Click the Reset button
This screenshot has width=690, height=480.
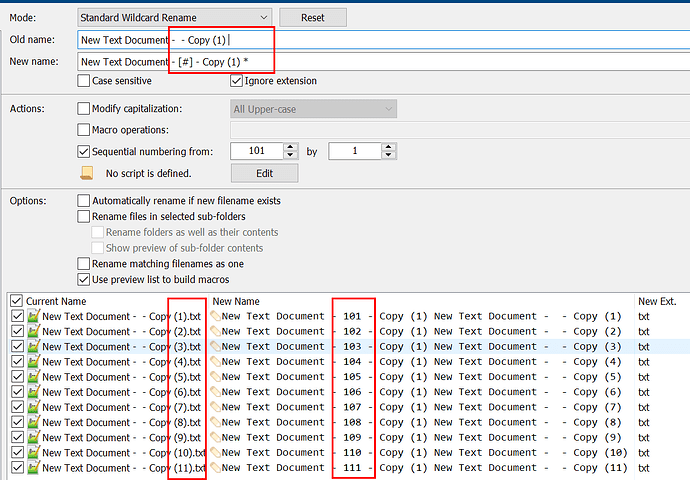pos(313,18)
